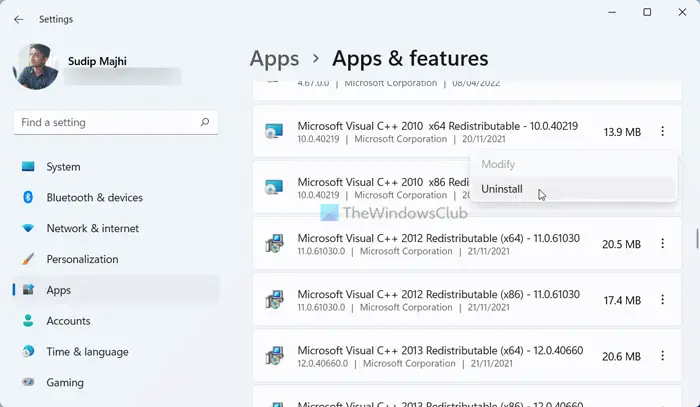Click the Apps breadcrumb link
Screen dimensions: 700x407
point(274,58)
